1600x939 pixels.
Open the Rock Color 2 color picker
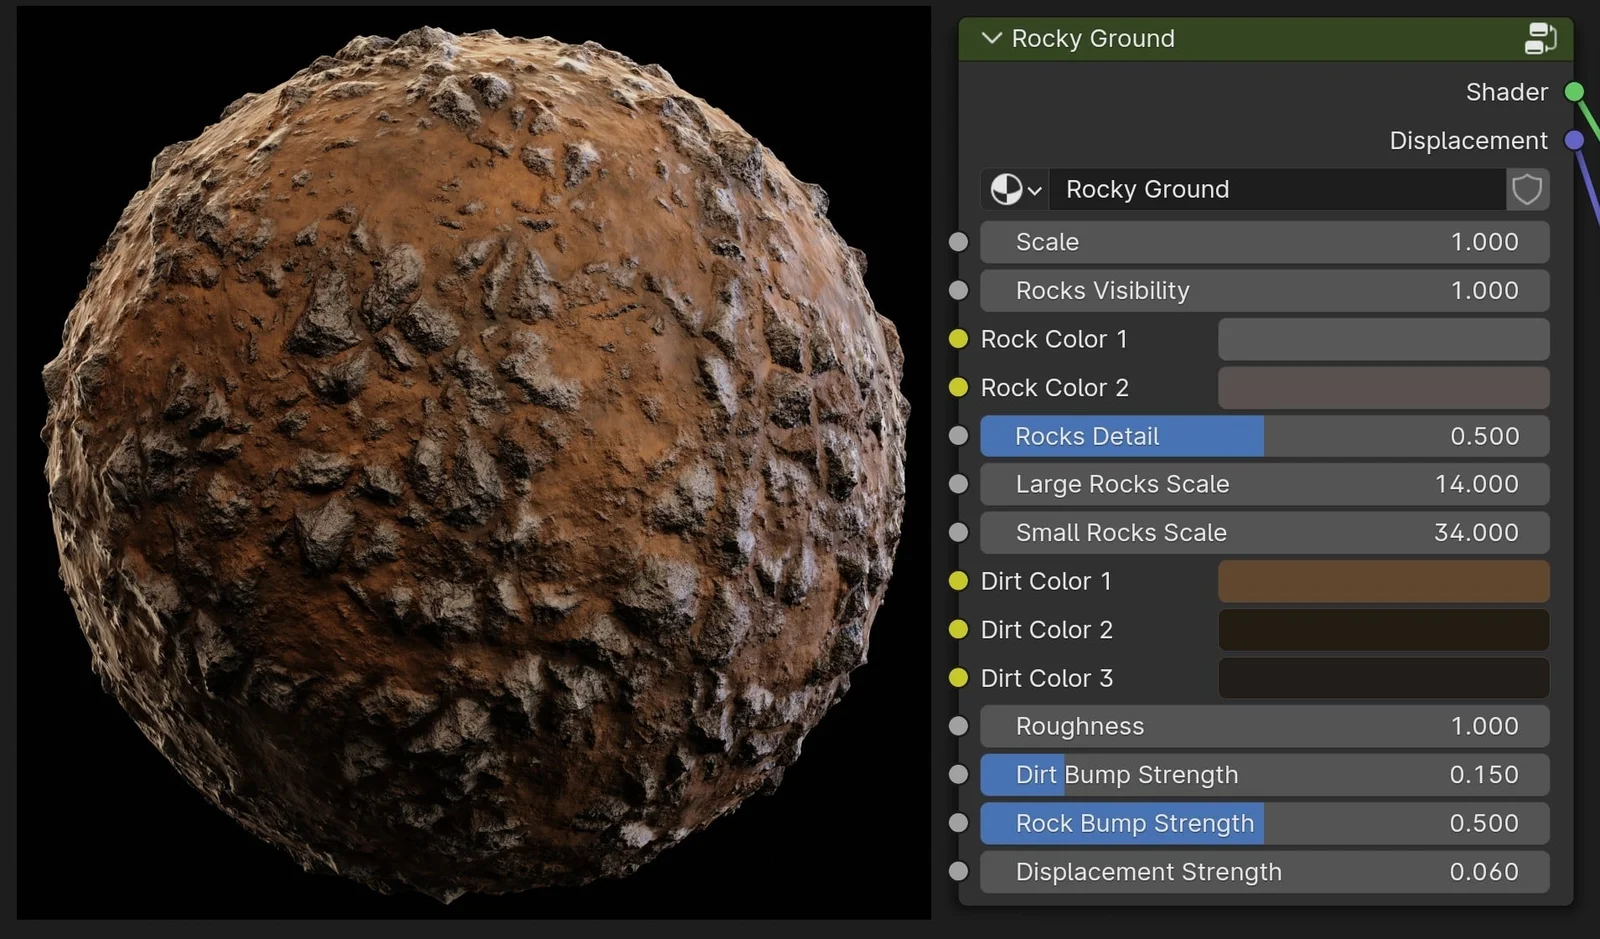click(x=1382, y=387)
